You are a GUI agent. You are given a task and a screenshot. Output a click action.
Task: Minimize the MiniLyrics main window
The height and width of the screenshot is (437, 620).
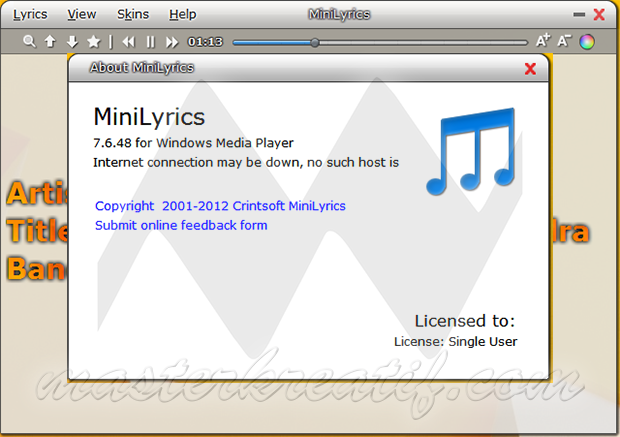[579, 15]
